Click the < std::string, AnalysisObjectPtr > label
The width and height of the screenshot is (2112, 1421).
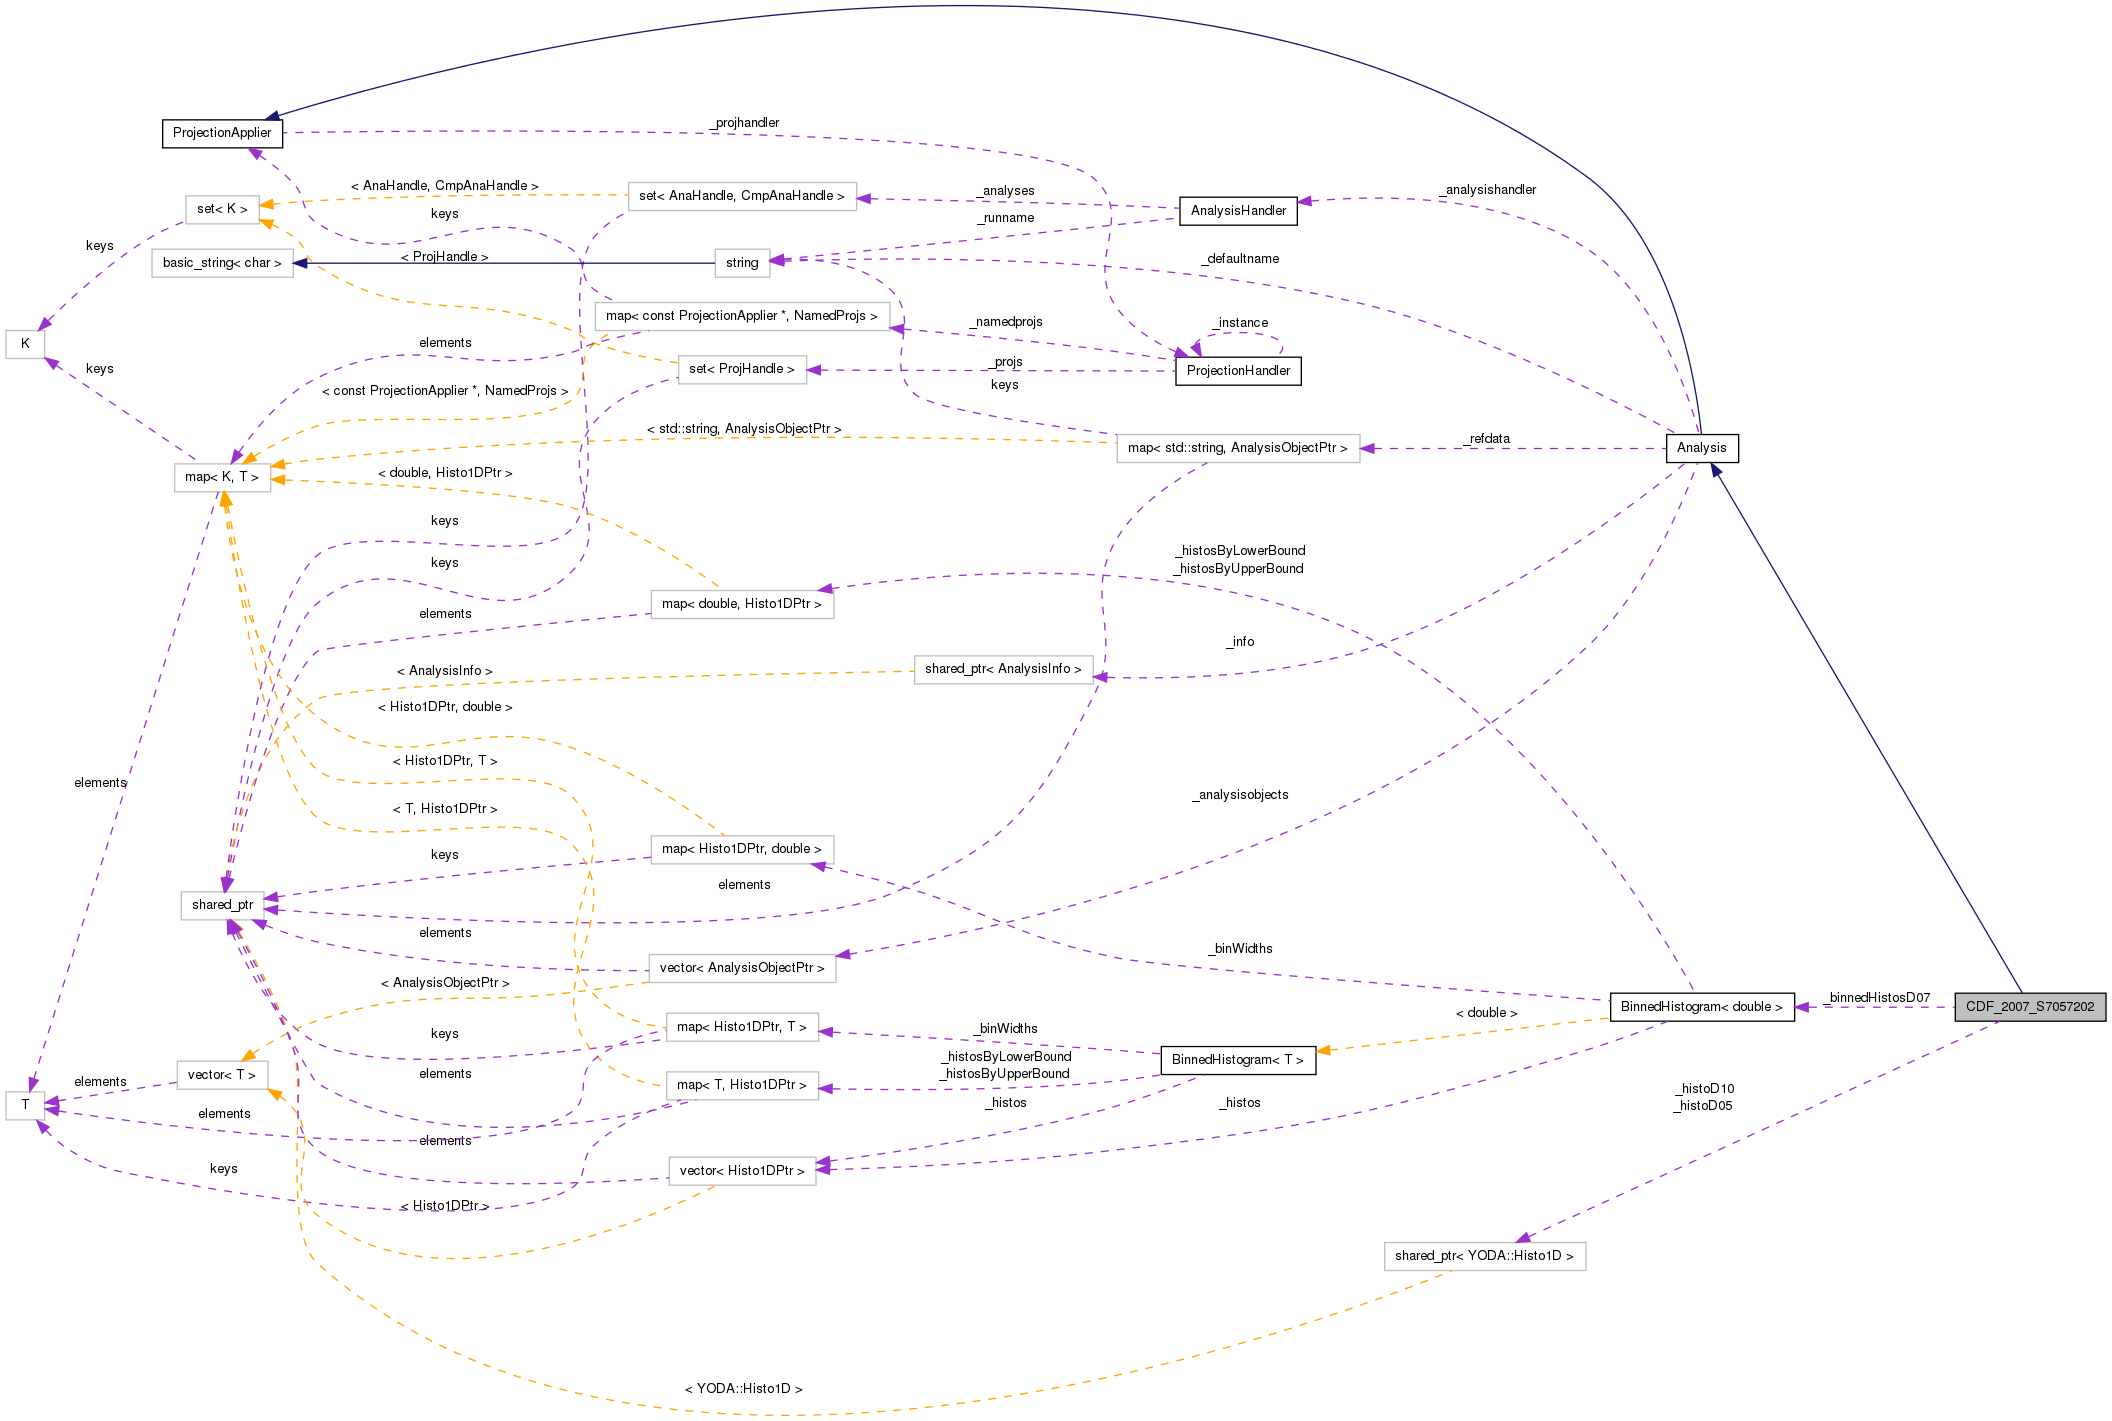tap(744, 429)
